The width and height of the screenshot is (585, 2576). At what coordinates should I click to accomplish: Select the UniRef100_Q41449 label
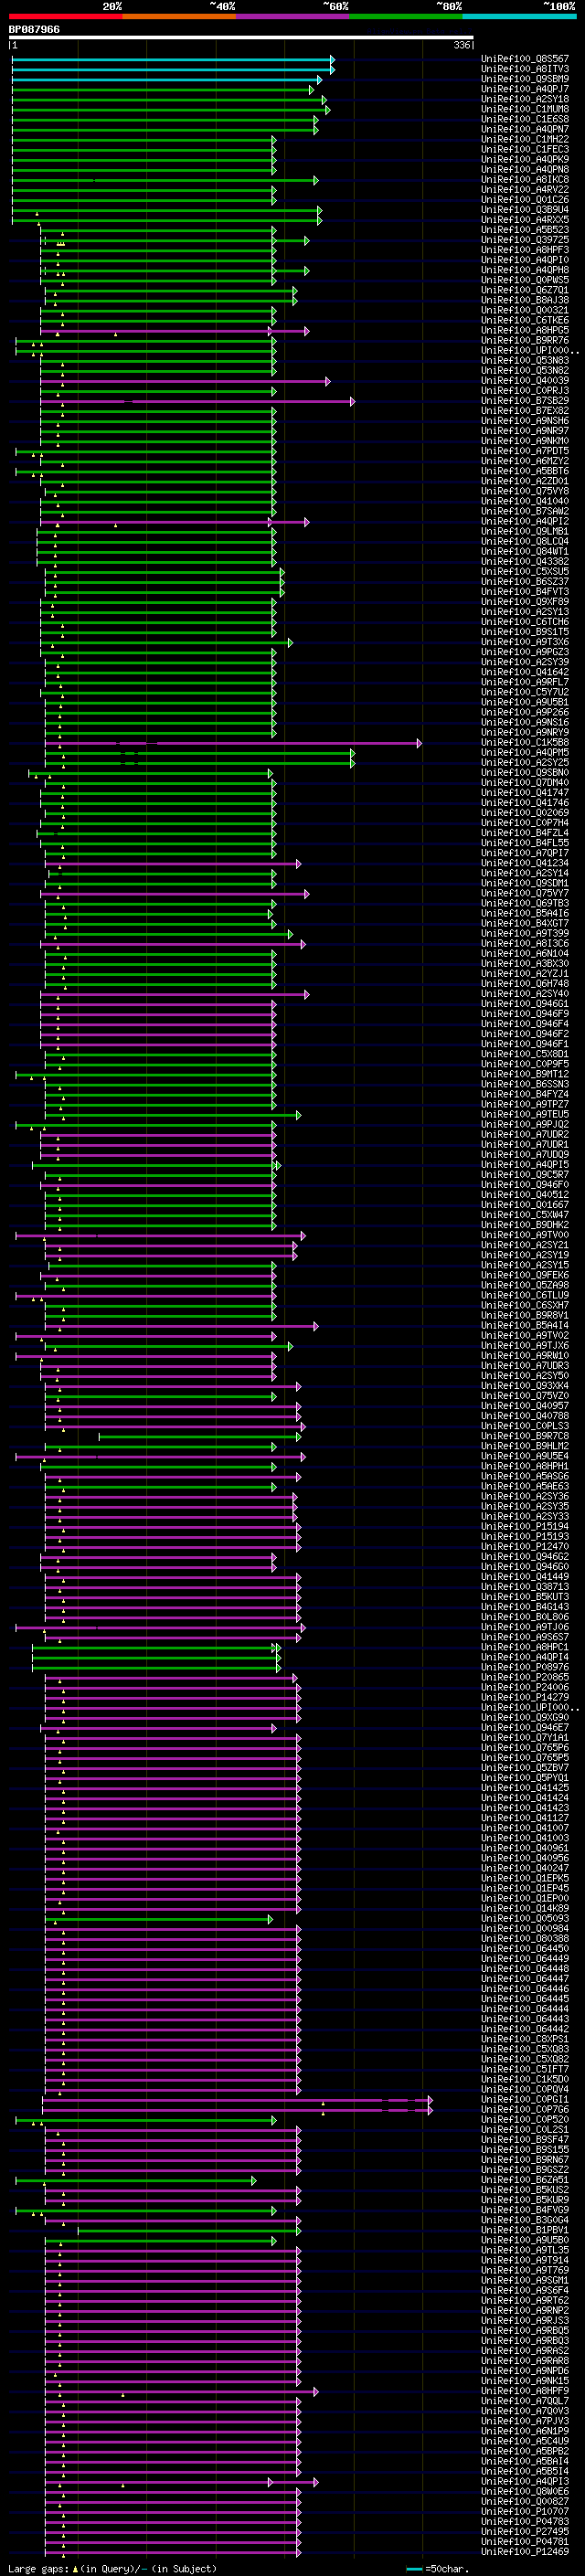point(525,1577)
